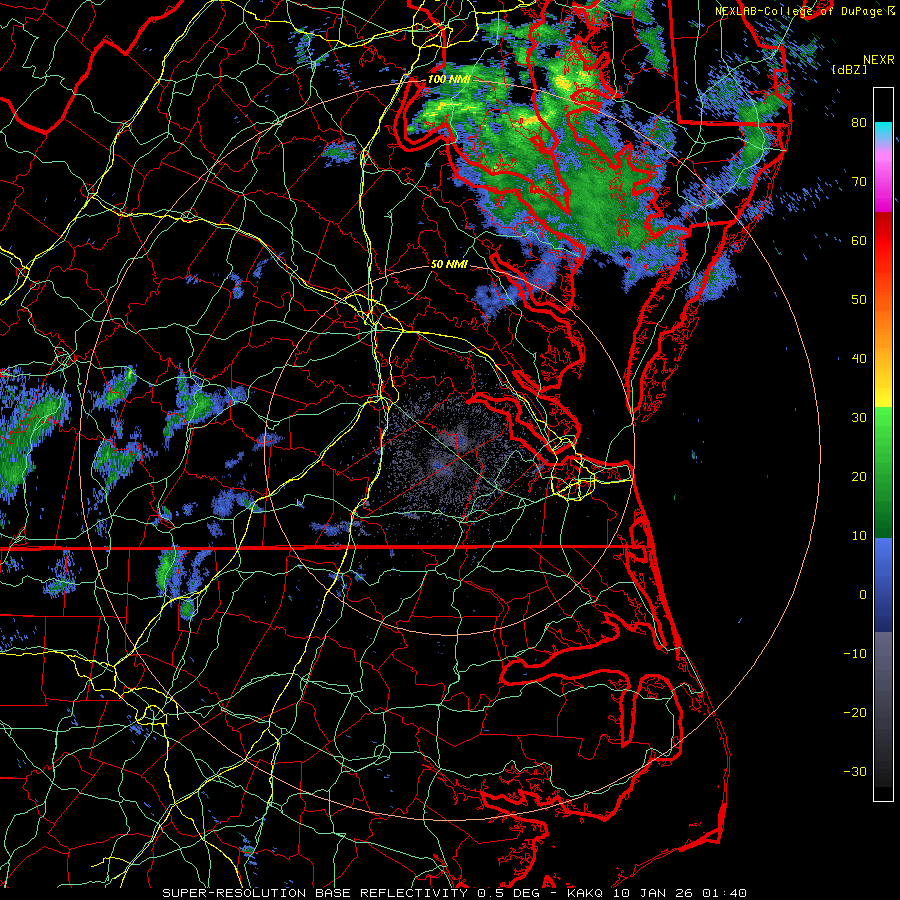The image size is (900, 900).
Task: Click the "10 JAN 26" date in the caption
Action: click(654, 893)
